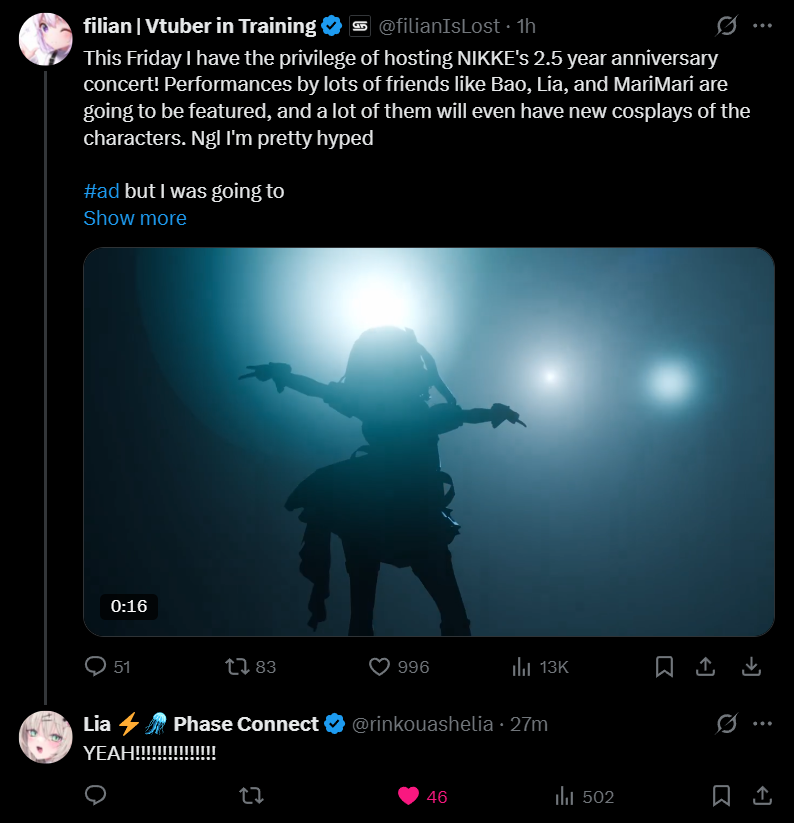The width and height of the screenshot is (794, 823).
Task: View analytics showing 13K views
Action: 521,666
